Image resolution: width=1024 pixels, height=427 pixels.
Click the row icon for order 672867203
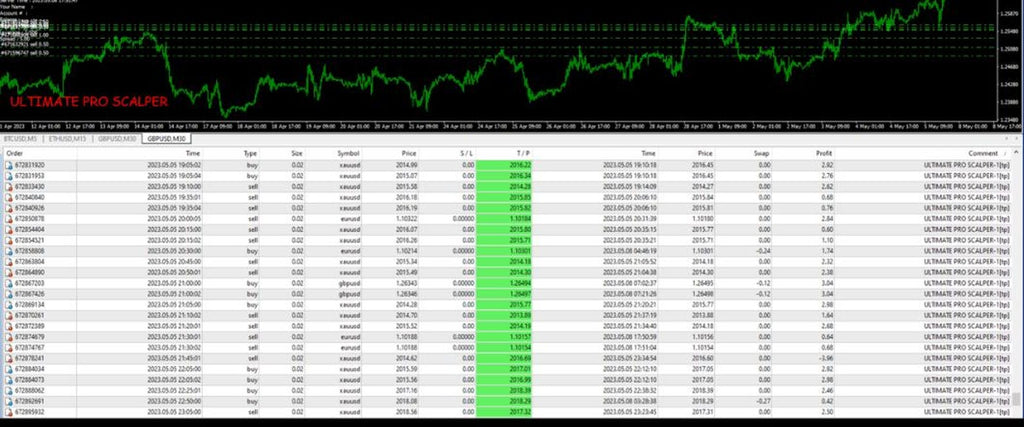pos(9,283)
